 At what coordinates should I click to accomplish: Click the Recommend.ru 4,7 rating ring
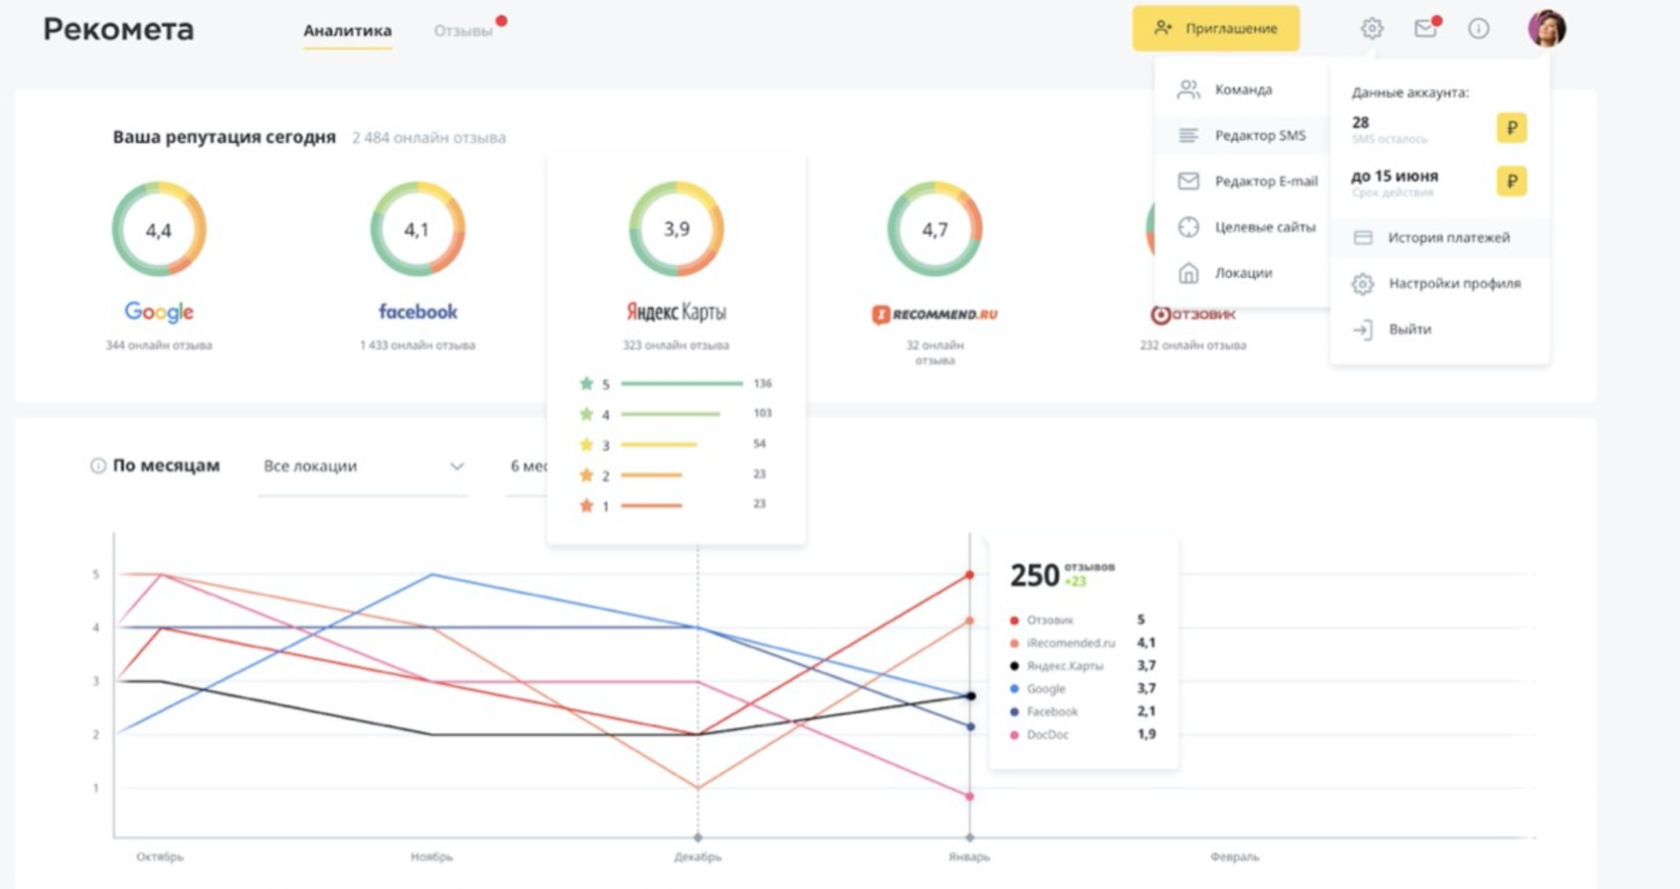pos(935,229)
